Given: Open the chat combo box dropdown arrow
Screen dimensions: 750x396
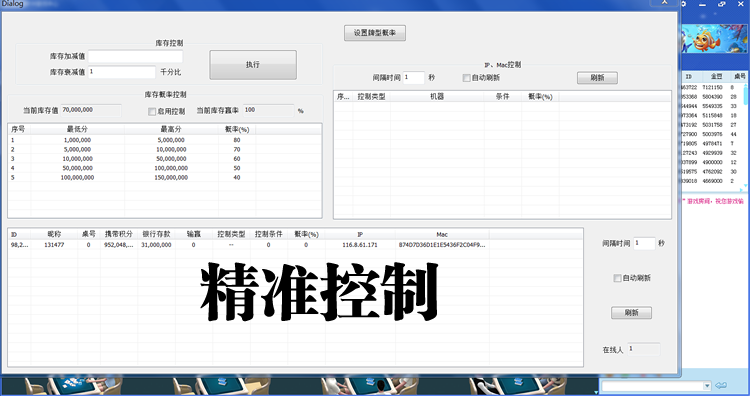Looking at the screenshot, I should tap(707, 385).
